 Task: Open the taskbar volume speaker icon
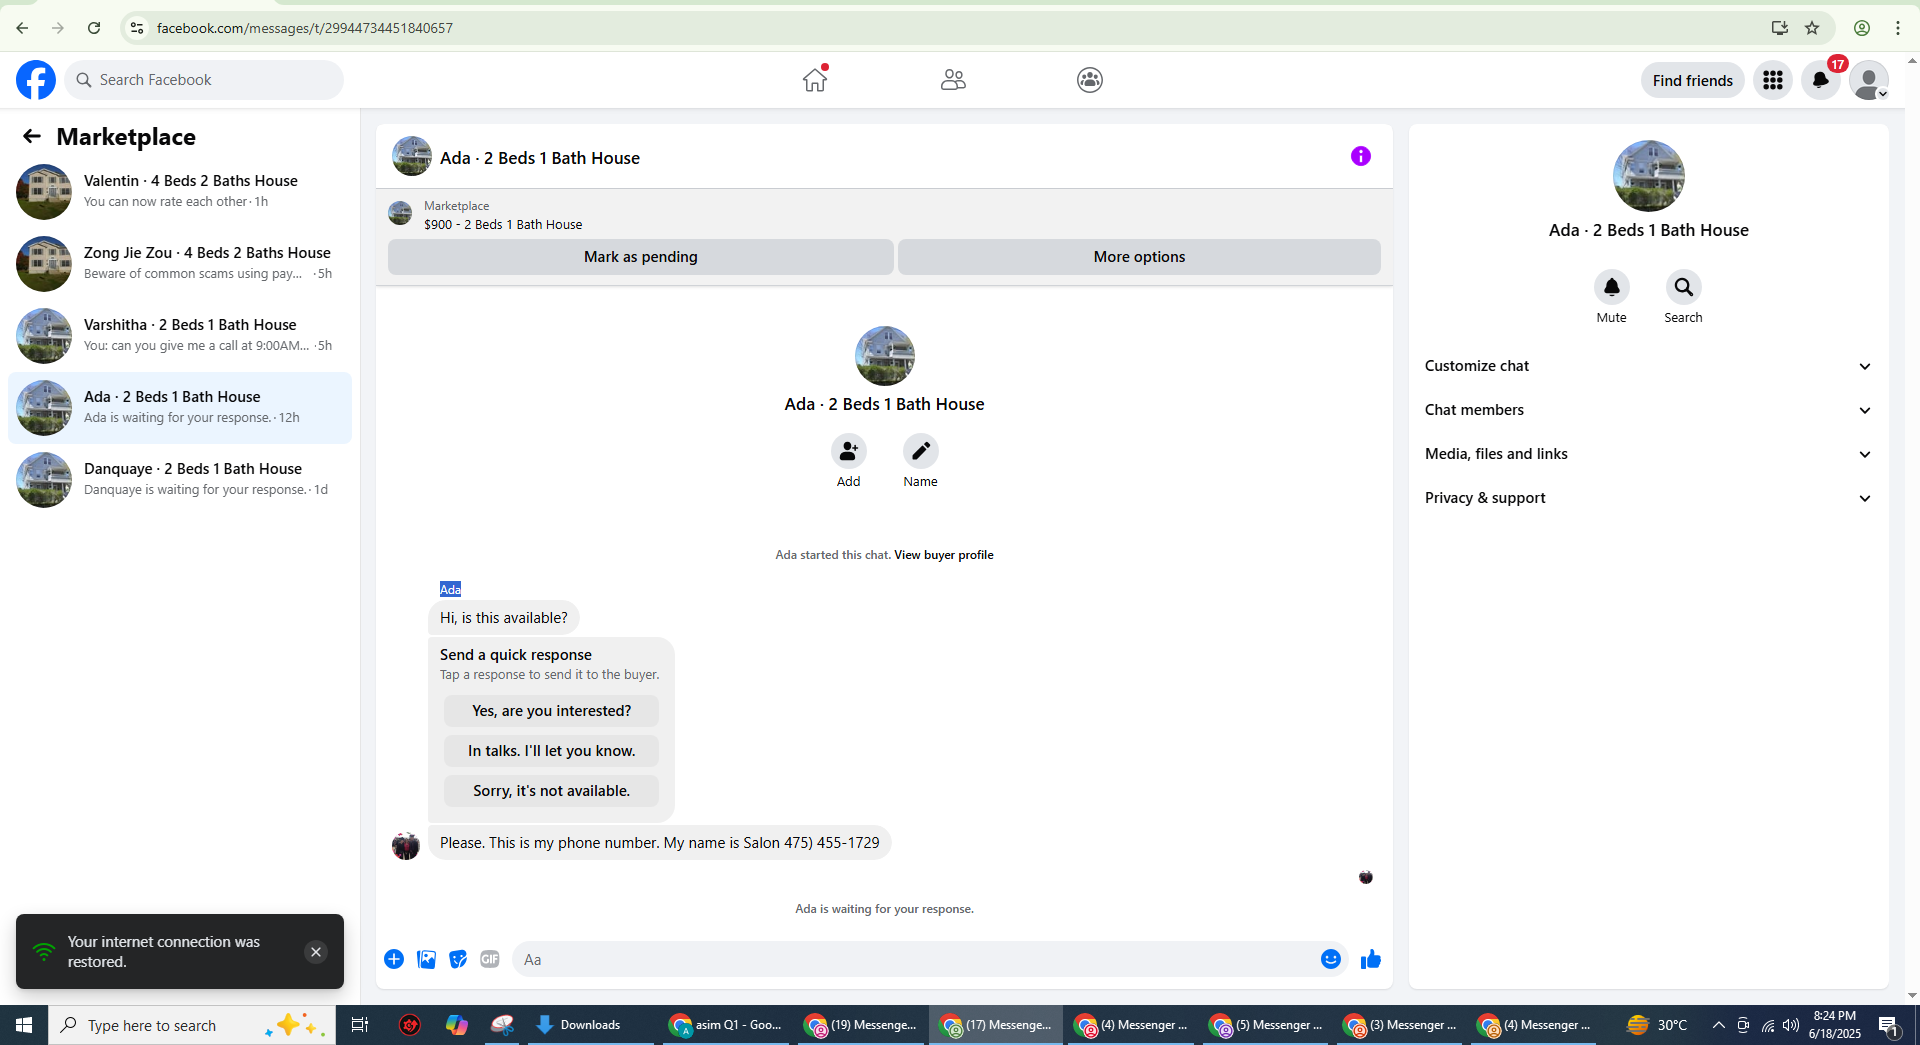[x=1791, y=1025]
